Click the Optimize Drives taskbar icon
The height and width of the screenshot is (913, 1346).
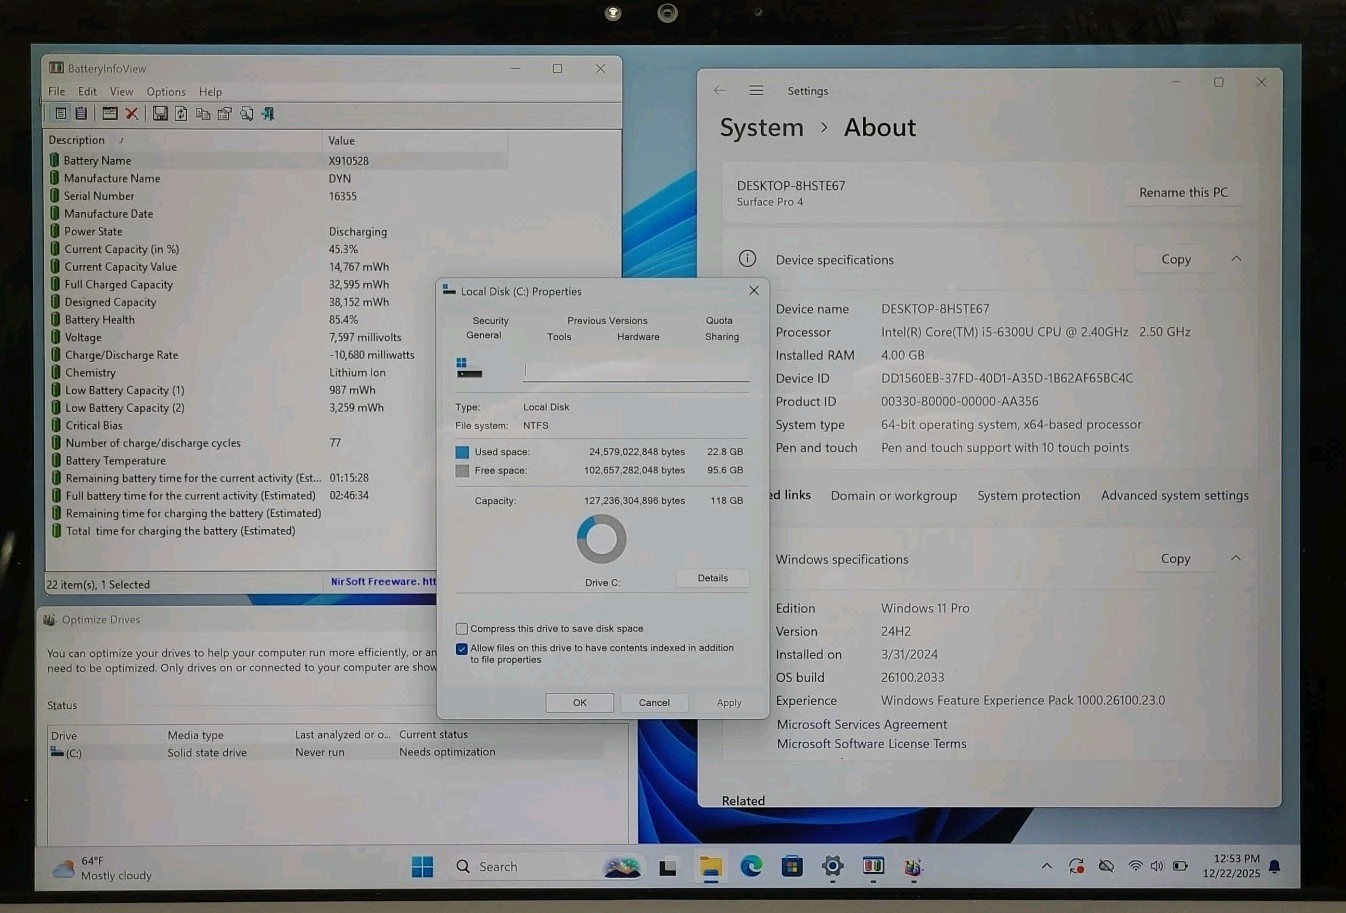point(913,867)
